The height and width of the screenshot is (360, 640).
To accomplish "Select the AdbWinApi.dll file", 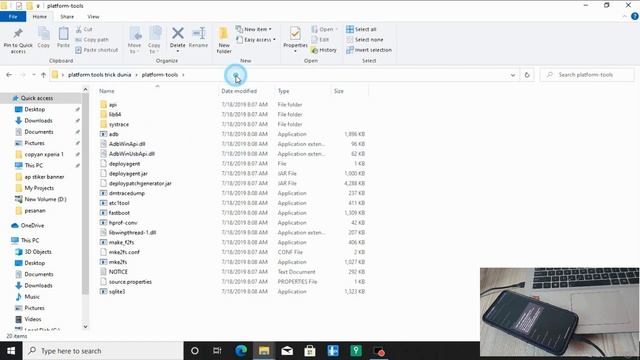I will pos(127,144).
